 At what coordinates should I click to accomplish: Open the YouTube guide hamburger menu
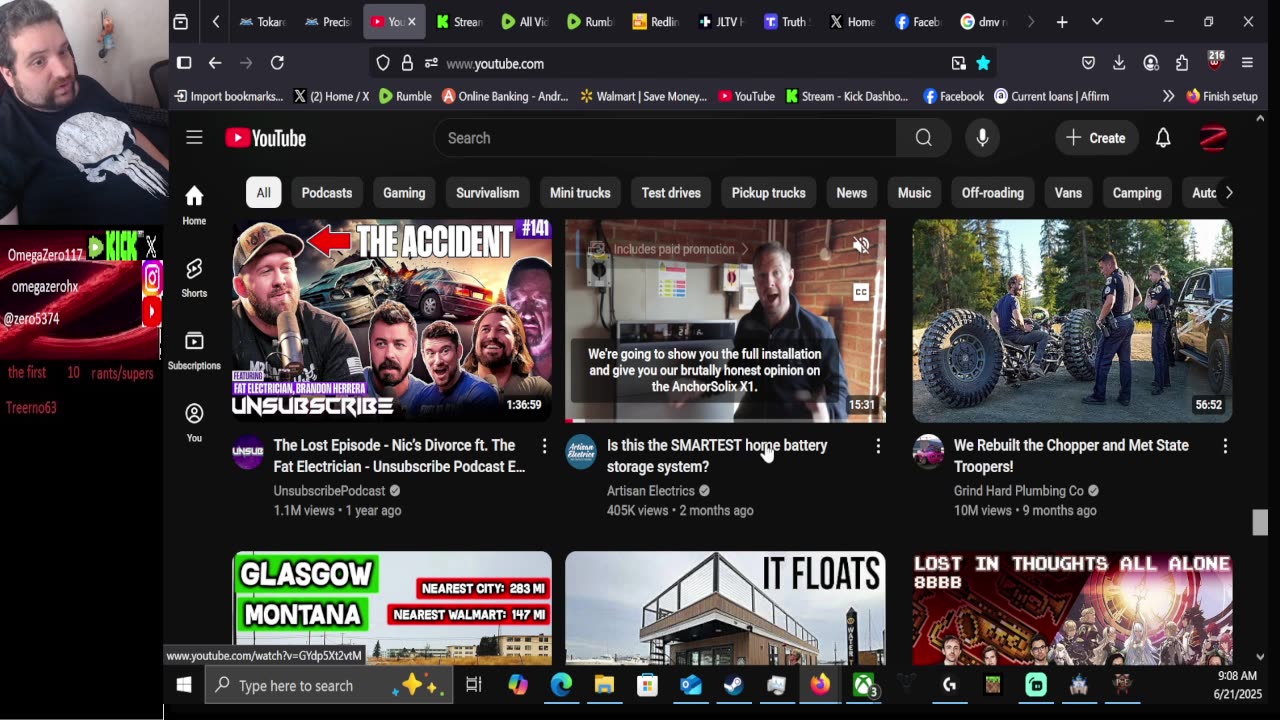194,138
